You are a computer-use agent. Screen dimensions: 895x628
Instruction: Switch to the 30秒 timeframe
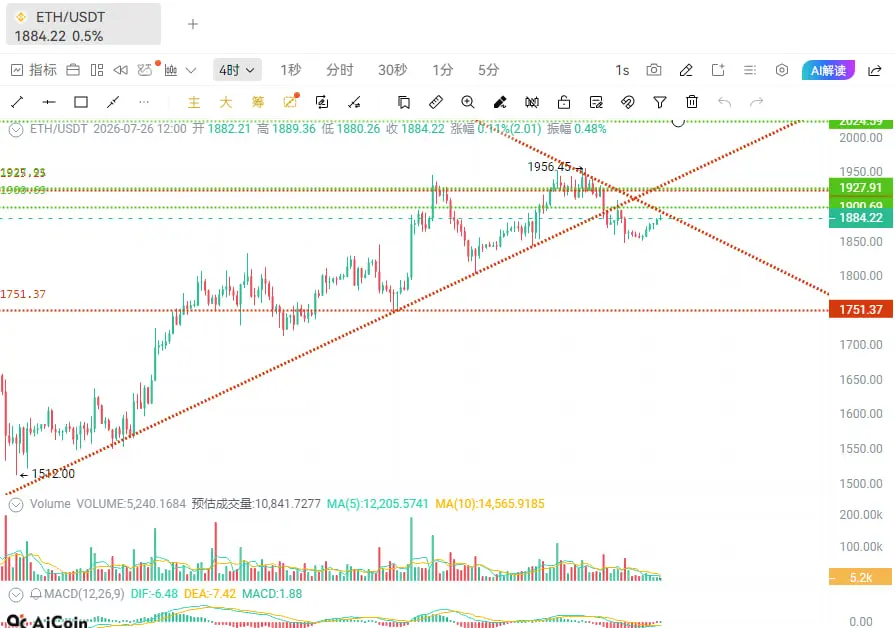(x=392, y=70)
